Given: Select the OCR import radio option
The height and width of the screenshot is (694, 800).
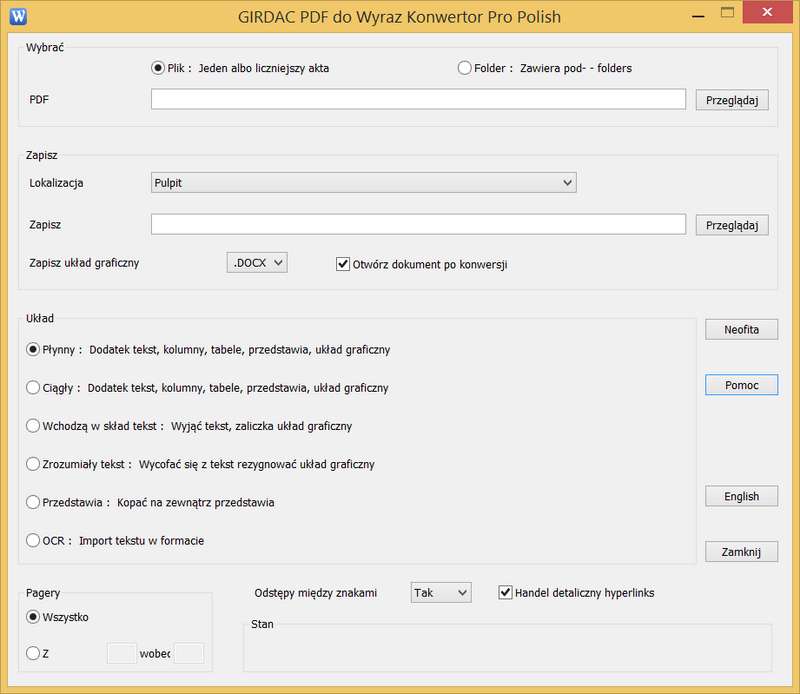Looking at the screenshot, I should [33, 541].
